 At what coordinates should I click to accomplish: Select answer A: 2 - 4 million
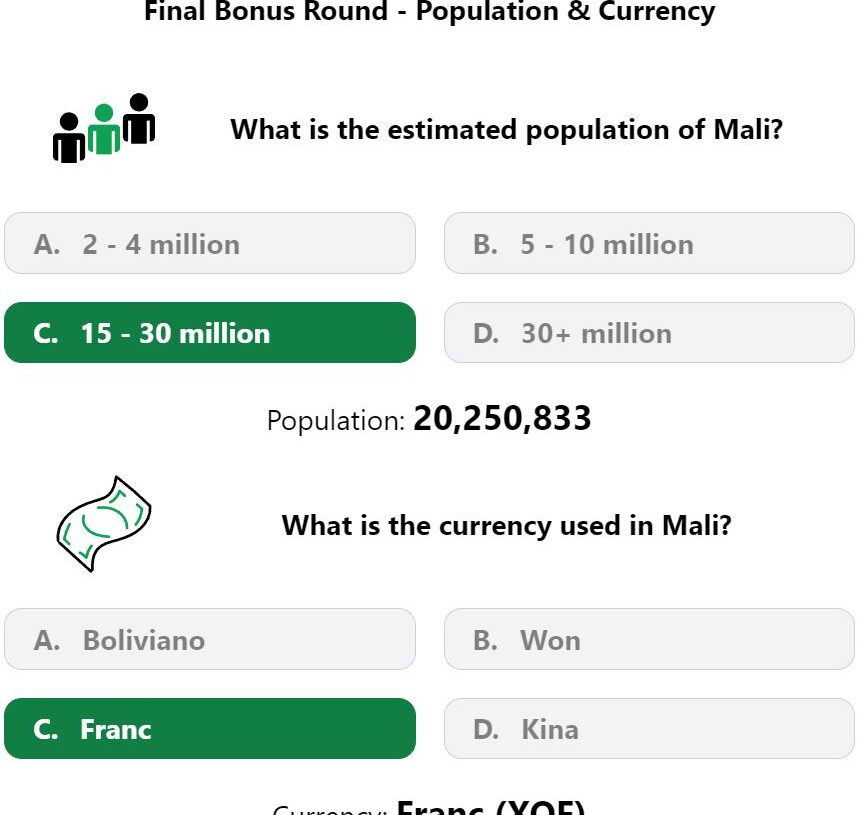tap(210, 243)
